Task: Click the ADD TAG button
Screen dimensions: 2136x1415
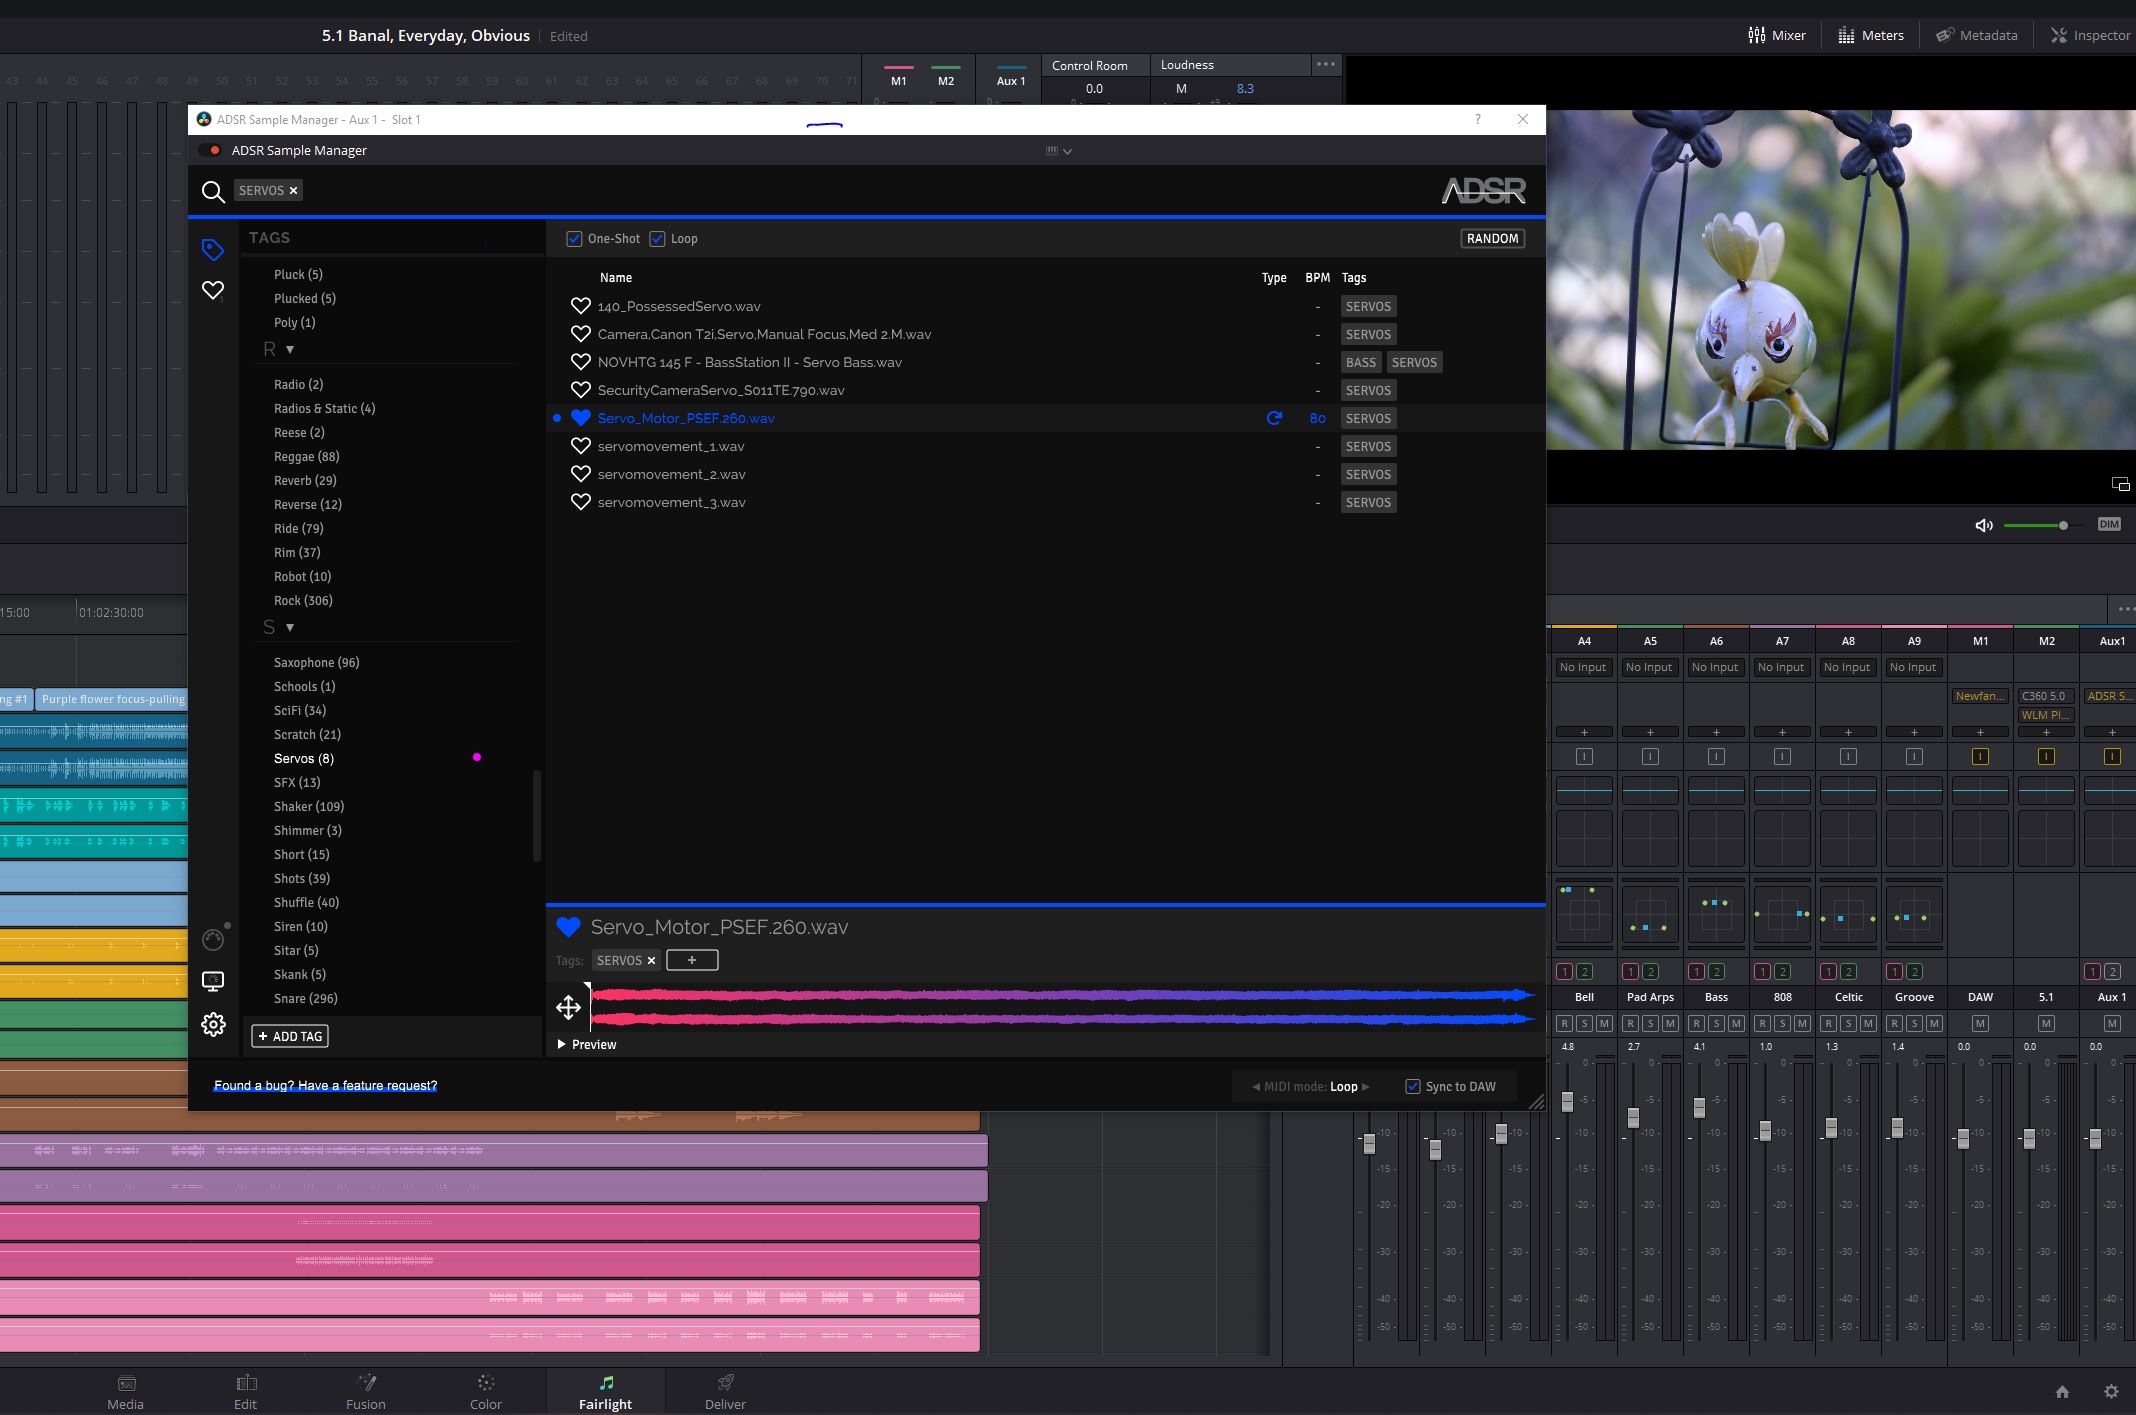Action: coord(290,1036)
